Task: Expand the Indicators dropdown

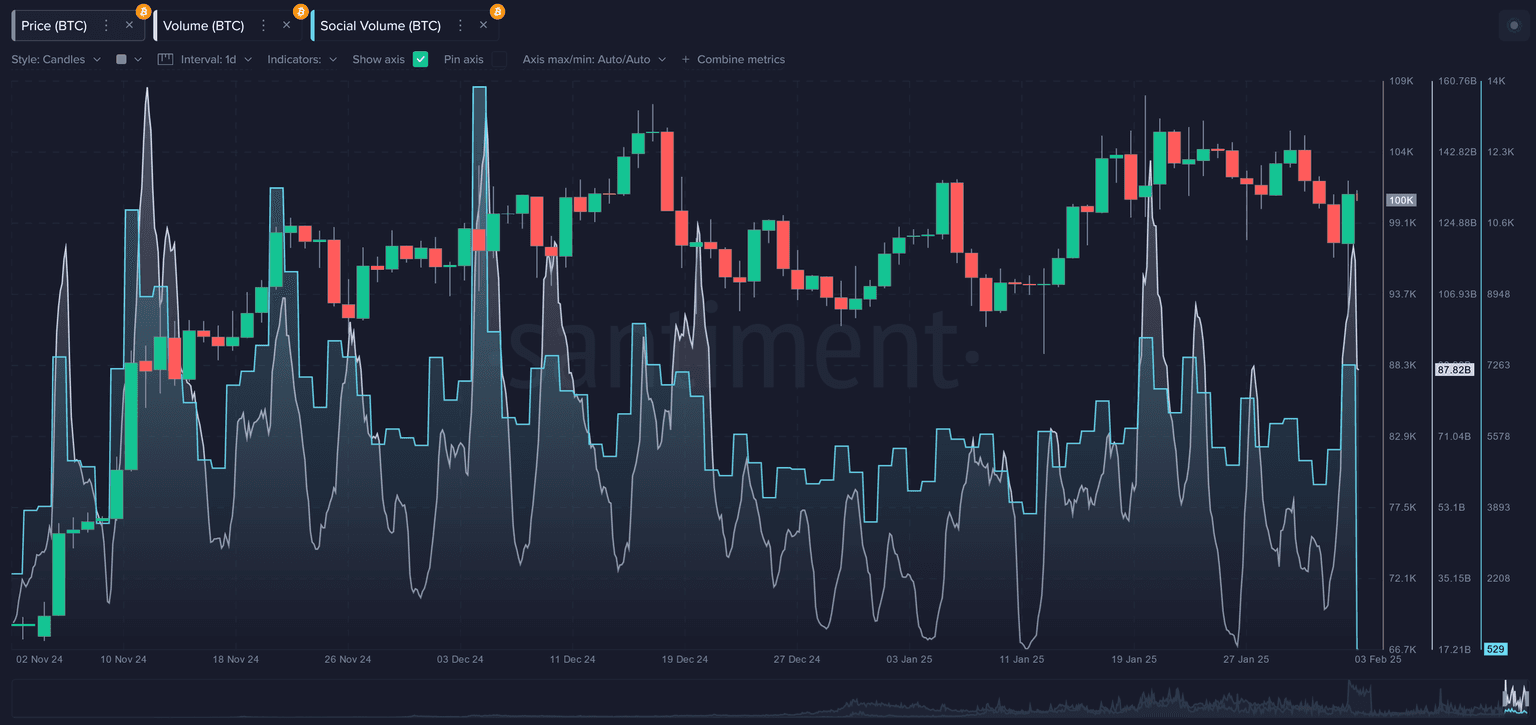Action: click(302, 59)
